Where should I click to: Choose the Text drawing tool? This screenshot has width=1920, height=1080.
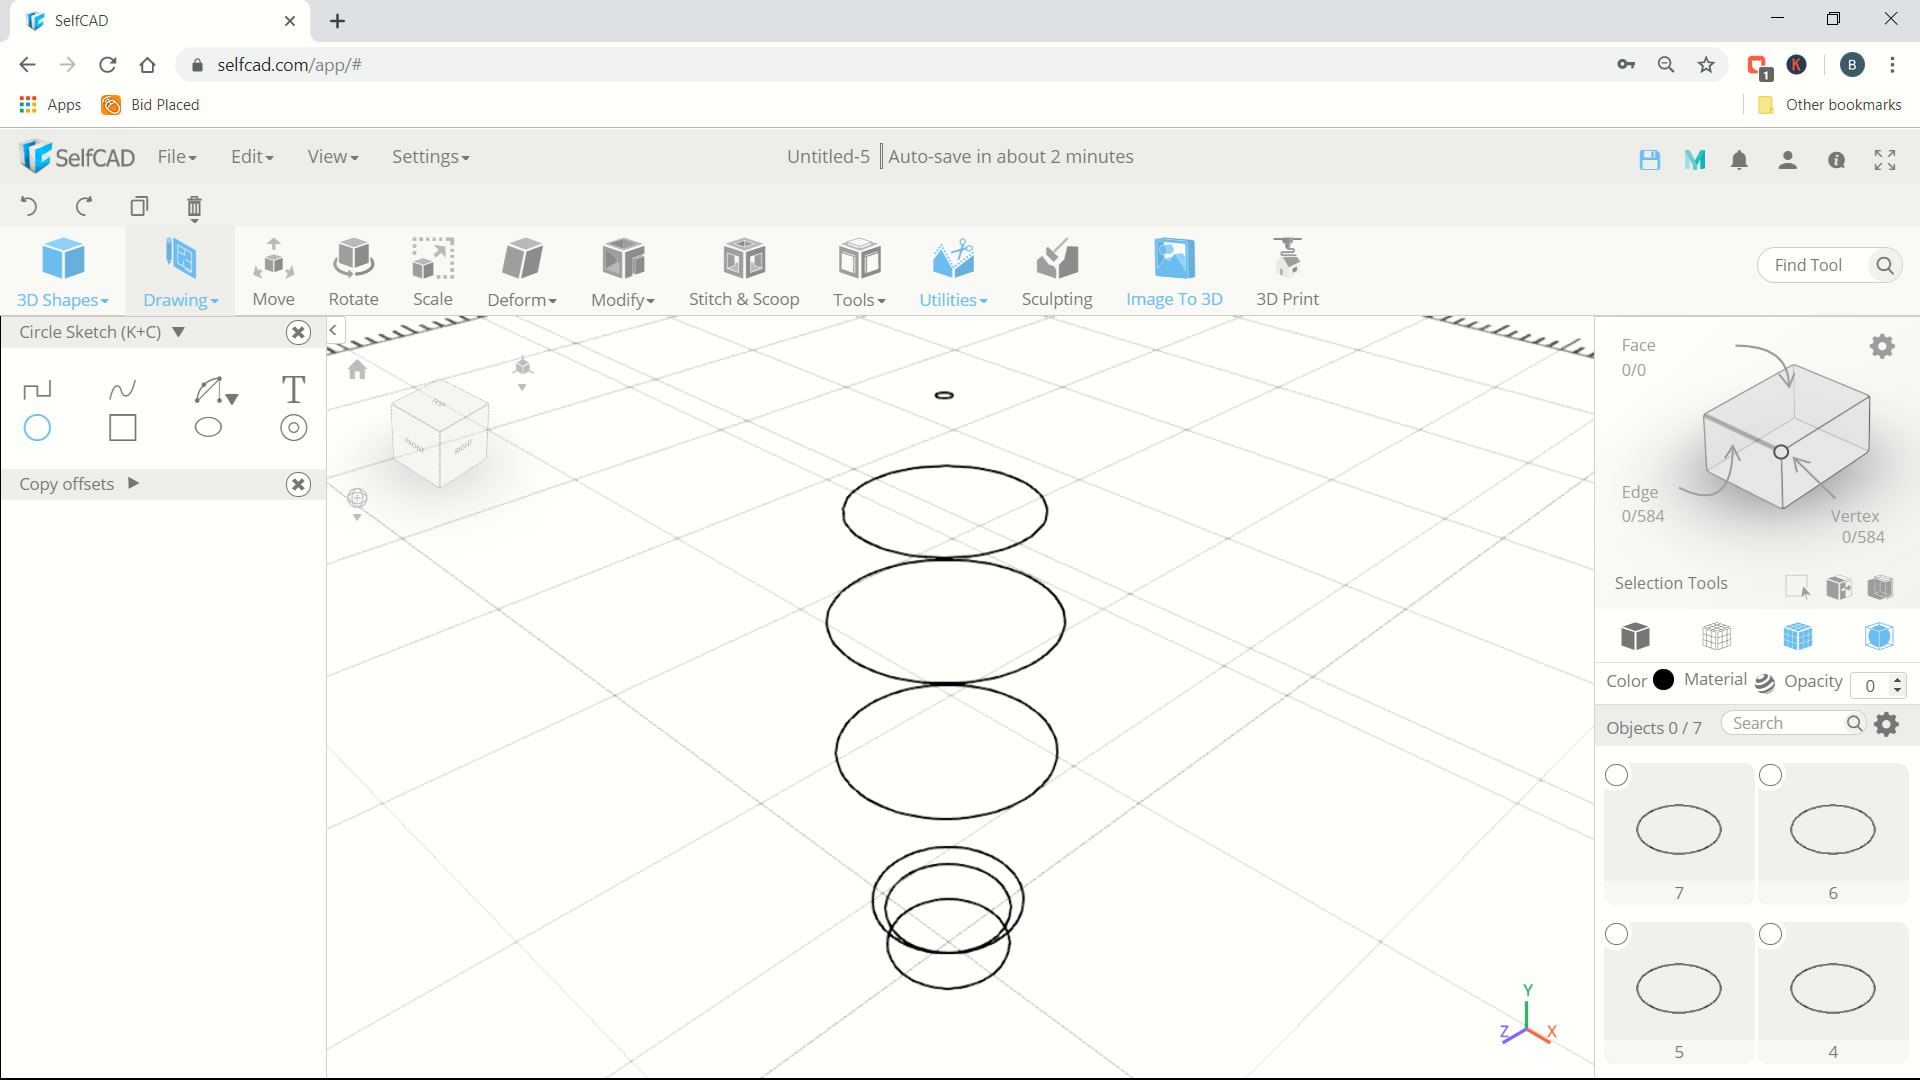point(293,389)
